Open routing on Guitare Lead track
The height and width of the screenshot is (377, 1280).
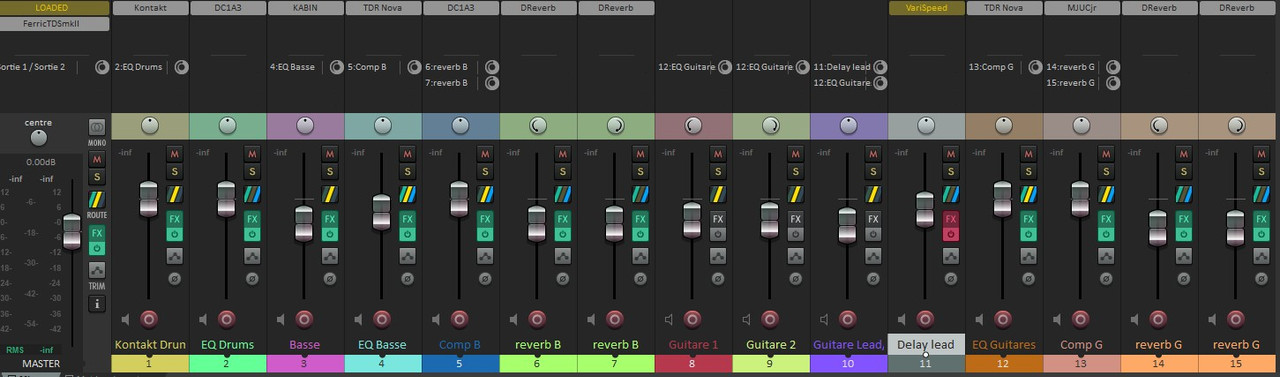click(x=873, y=194)
